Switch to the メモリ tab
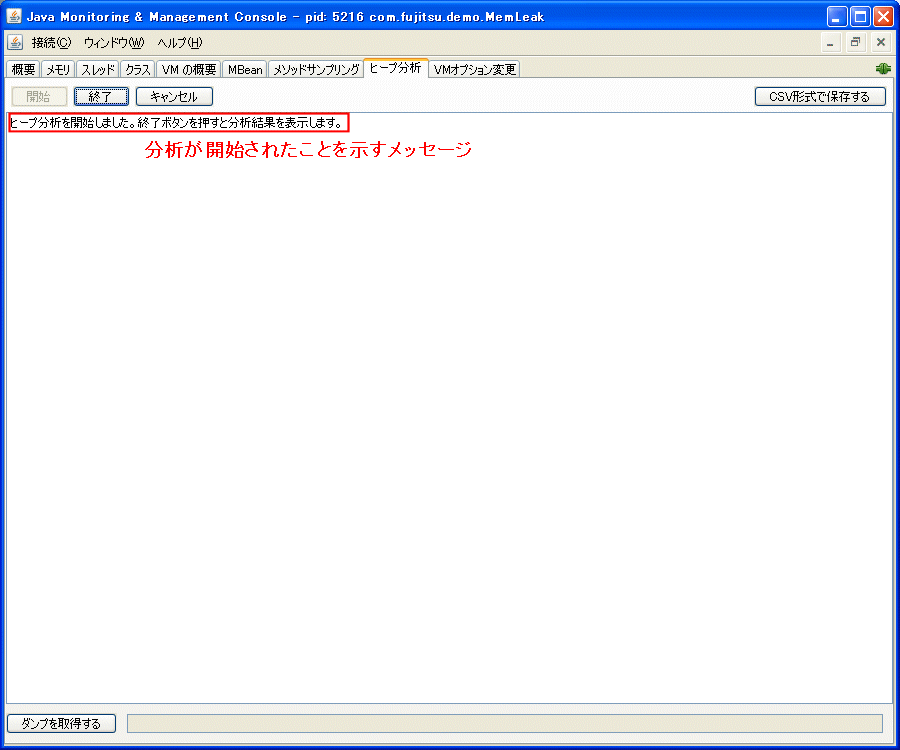 58,69
